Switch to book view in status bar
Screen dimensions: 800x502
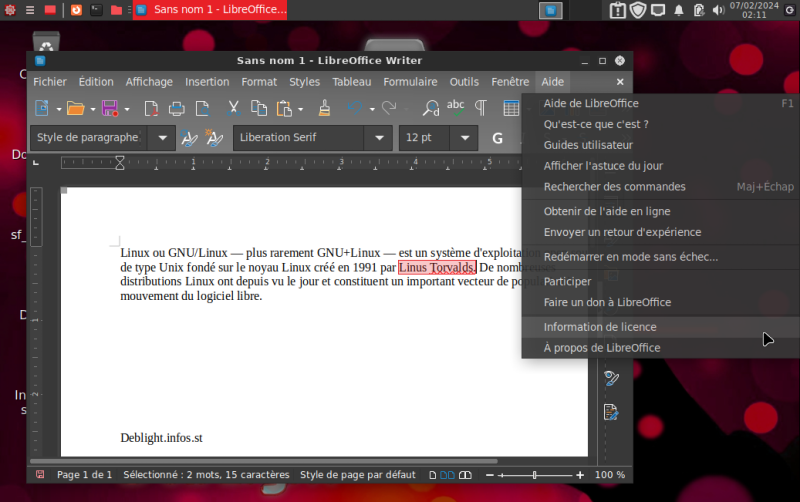coord(467,475)
